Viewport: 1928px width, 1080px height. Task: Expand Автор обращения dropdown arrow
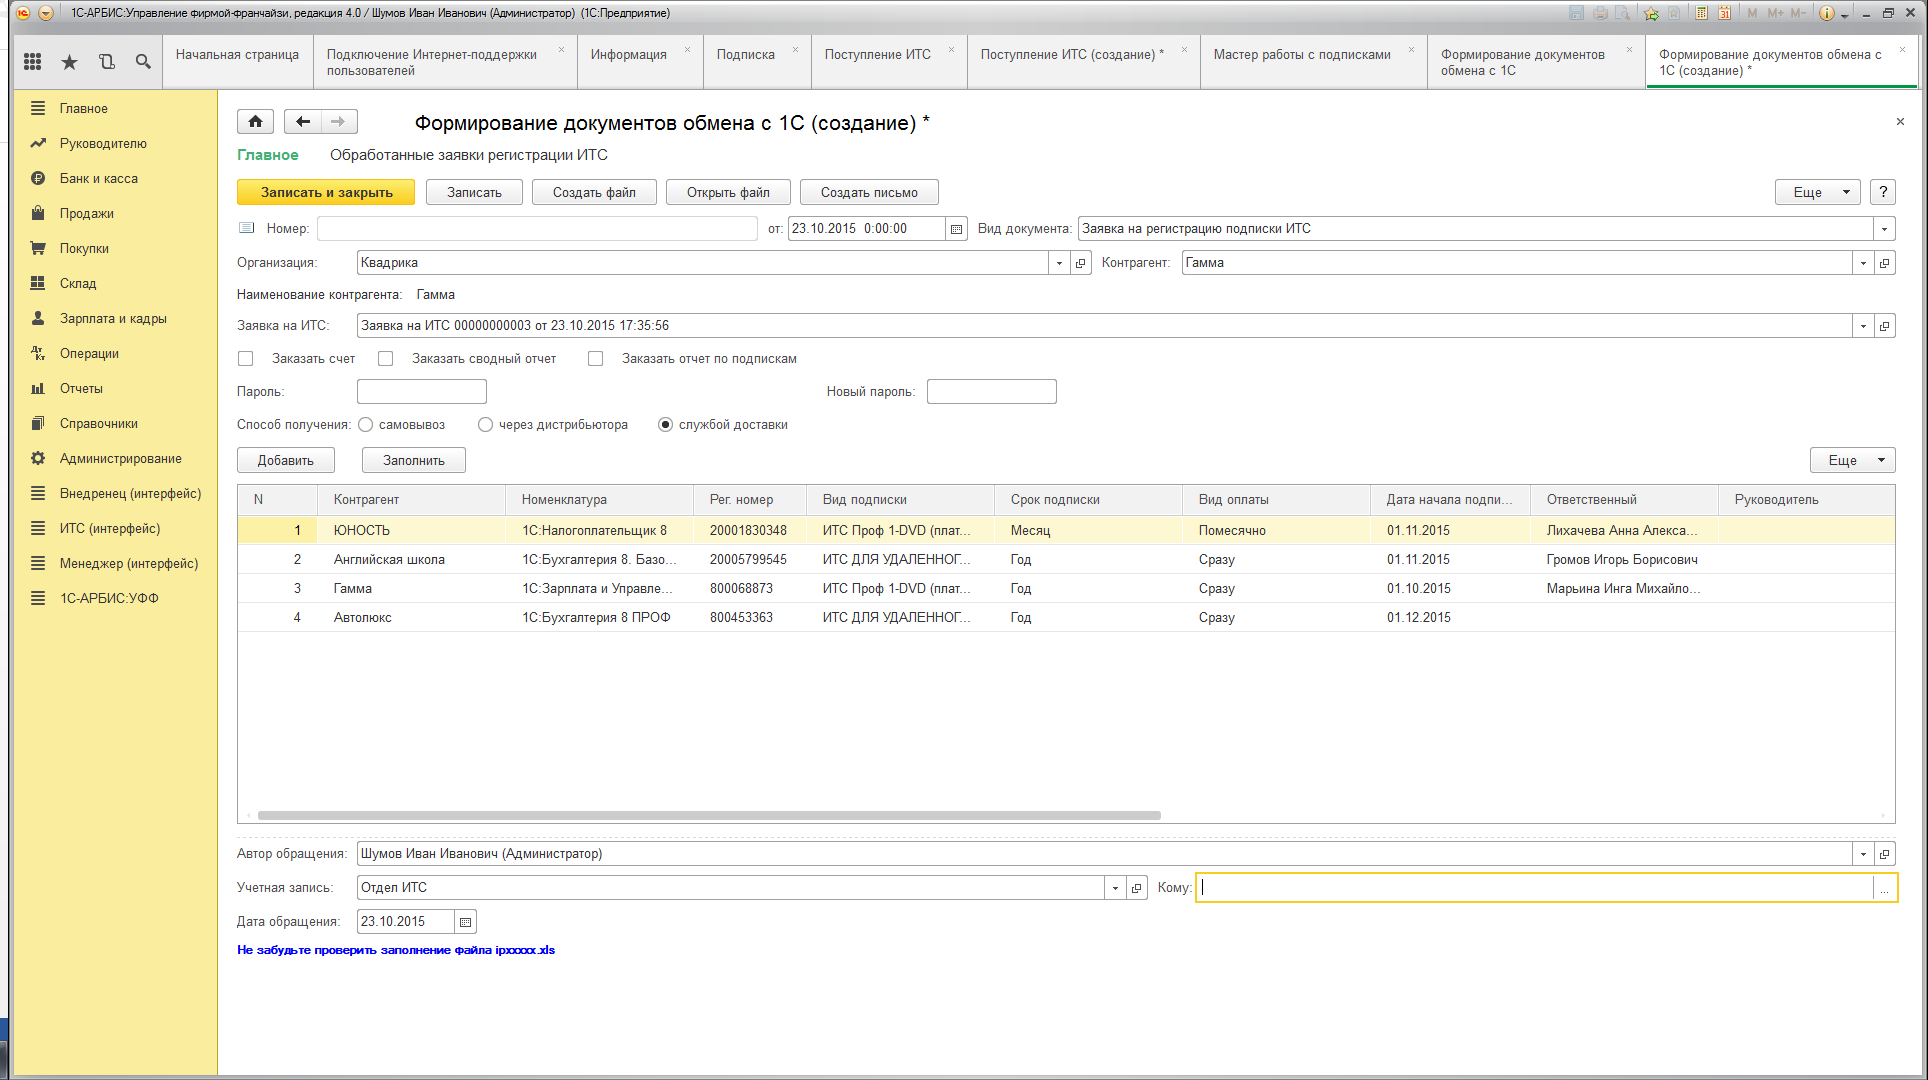point(1863,854)
